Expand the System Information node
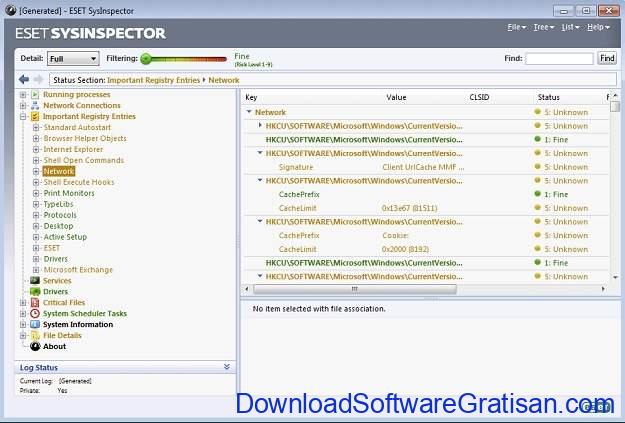625x423 pixels. [23, 325]
